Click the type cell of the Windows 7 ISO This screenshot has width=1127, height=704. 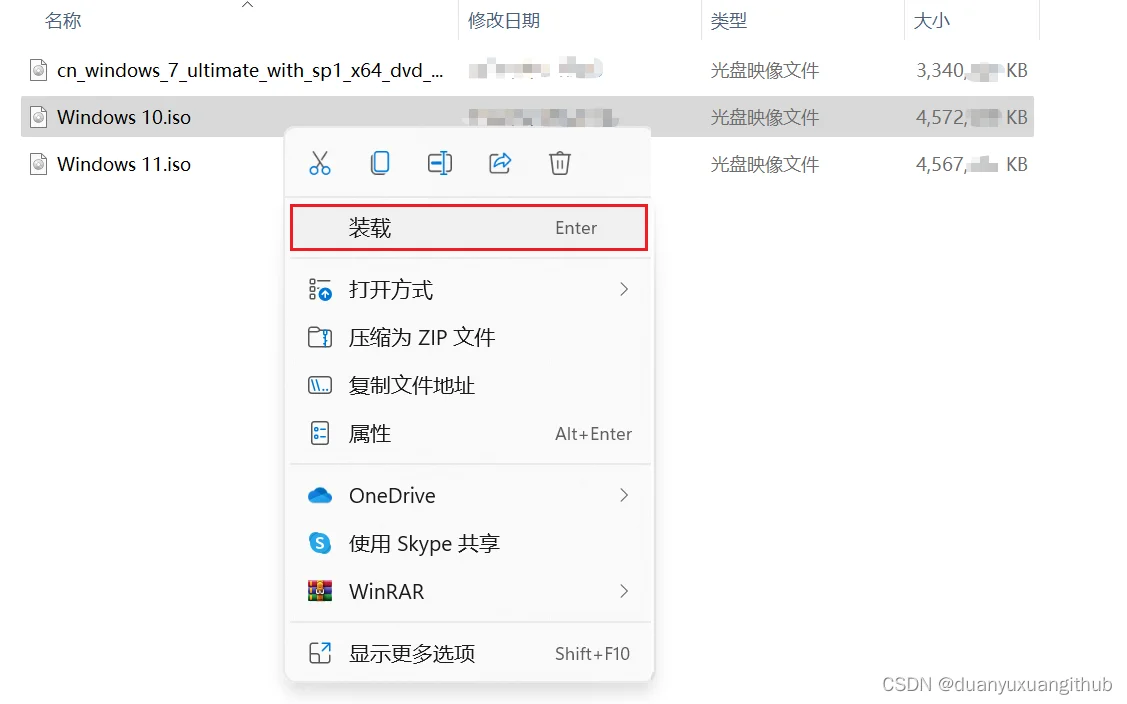[765, 70]
